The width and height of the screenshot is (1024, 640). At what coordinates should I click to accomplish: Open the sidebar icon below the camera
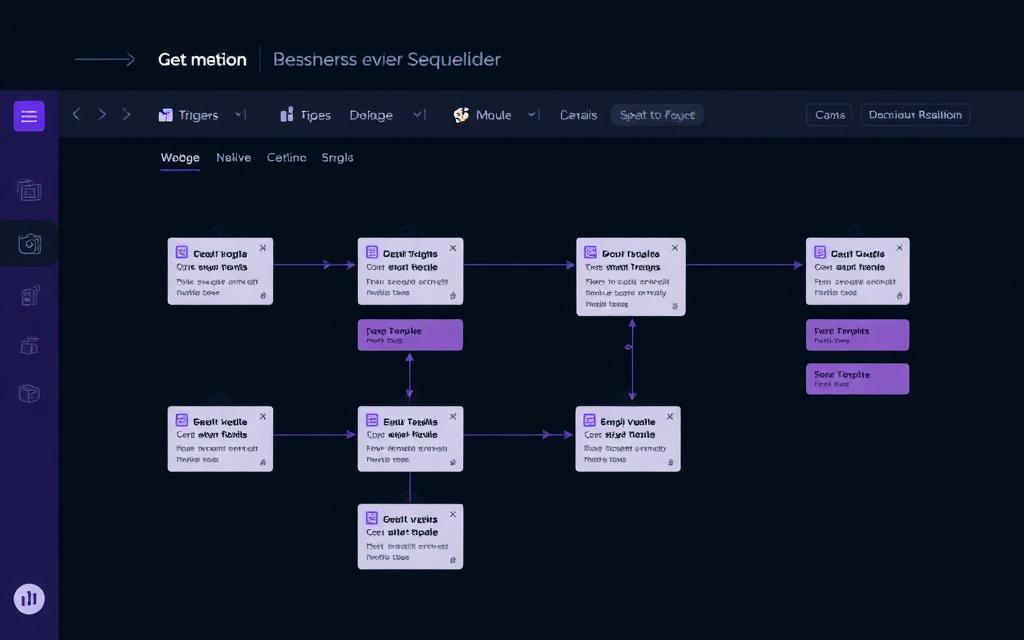click(31, 295)
